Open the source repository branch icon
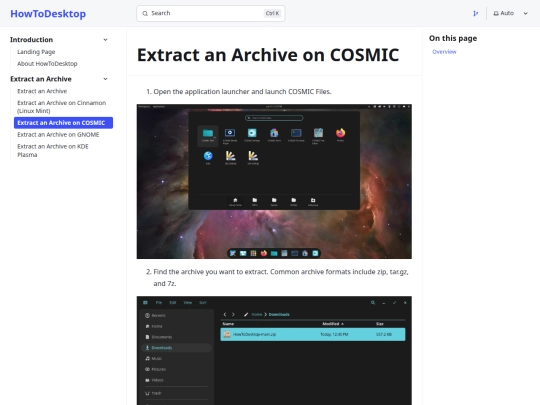 (x=476, y=13)
